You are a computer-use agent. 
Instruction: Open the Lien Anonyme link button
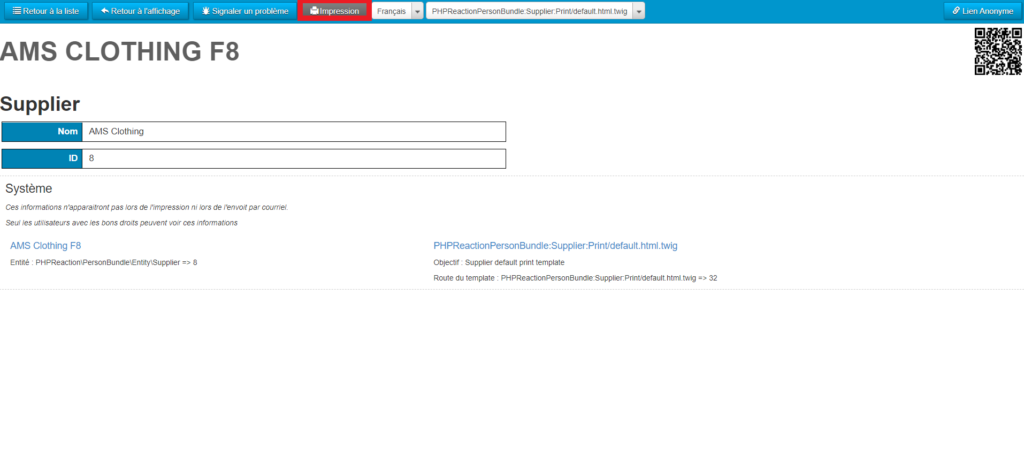pyautogui.click(x=981, y=11)
